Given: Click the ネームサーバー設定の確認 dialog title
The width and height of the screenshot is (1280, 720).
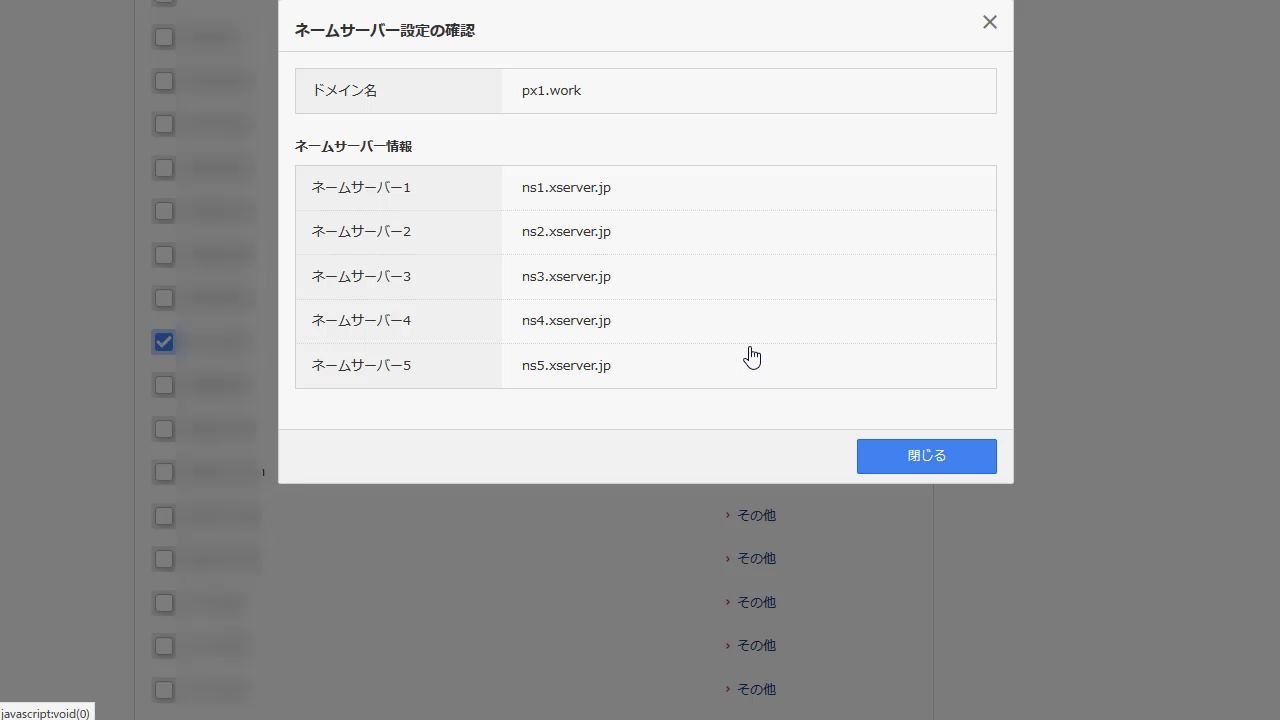Looking at the screenshot, I should pos(384,31).
